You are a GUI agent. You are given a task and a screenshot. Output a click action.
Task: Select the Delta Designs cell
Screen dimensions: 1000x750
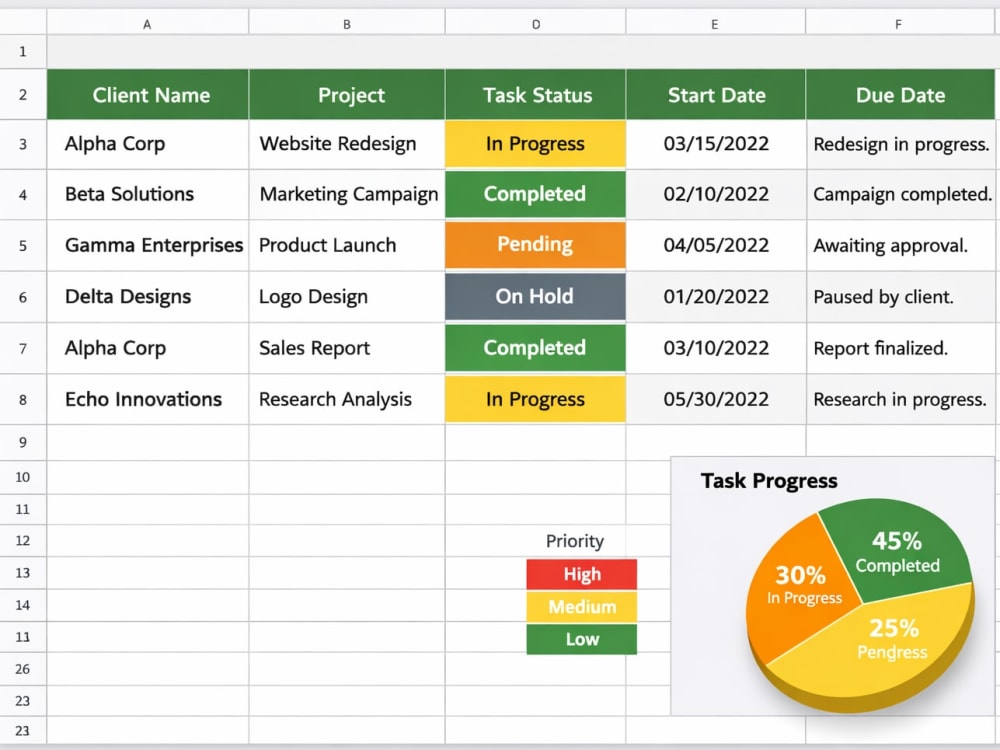click(147, 297)
